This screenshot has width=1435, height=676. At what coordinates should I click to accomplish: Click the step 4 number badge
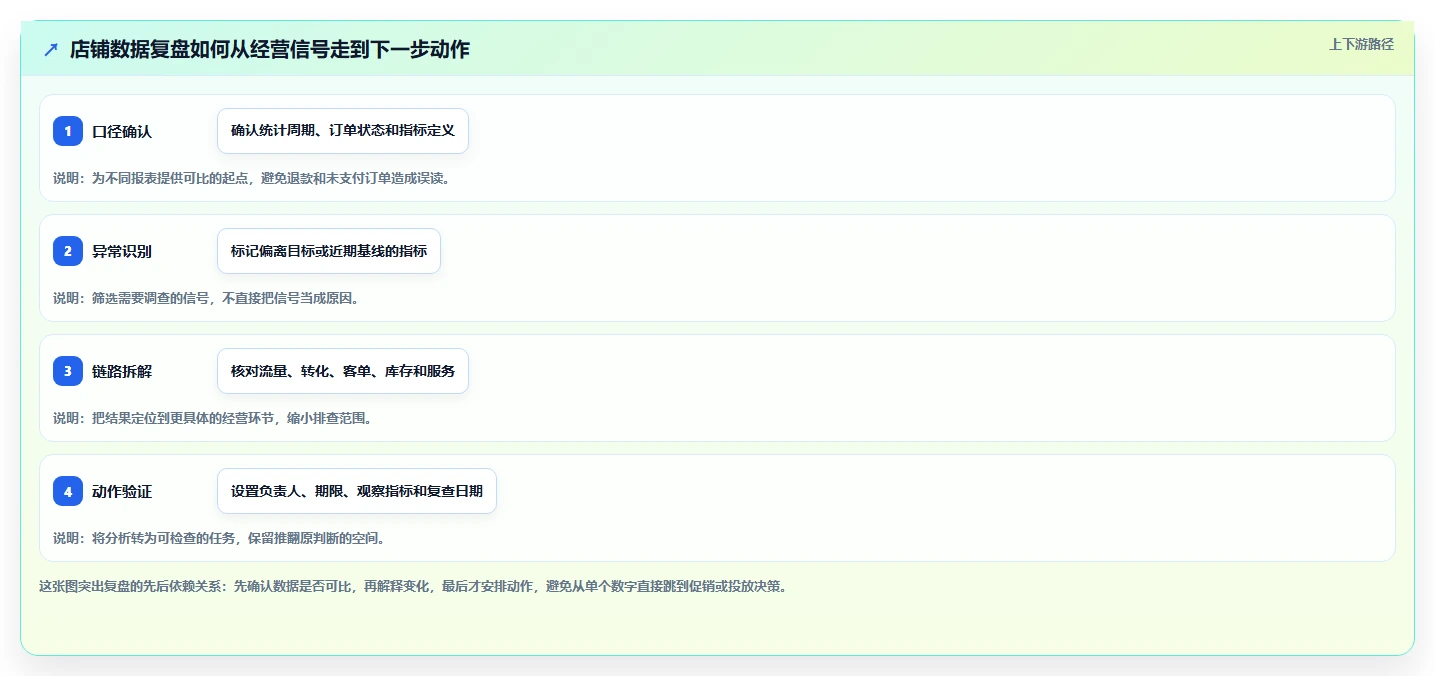click(x=68, y=491)
